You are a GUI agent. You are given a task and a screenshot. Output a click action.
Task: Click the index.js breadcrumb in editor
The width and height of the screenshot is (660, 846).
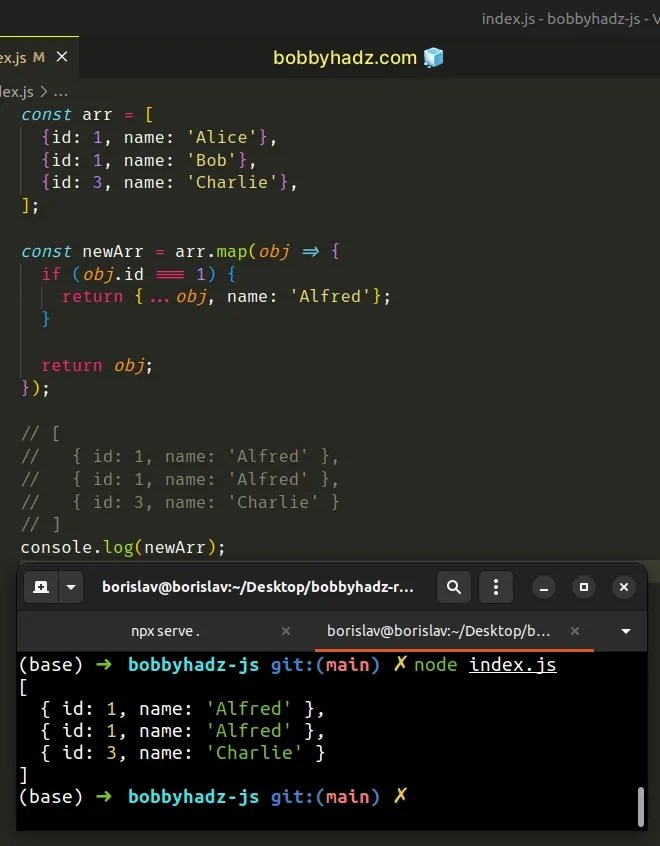pyautogui.click(x=17, y=92)
